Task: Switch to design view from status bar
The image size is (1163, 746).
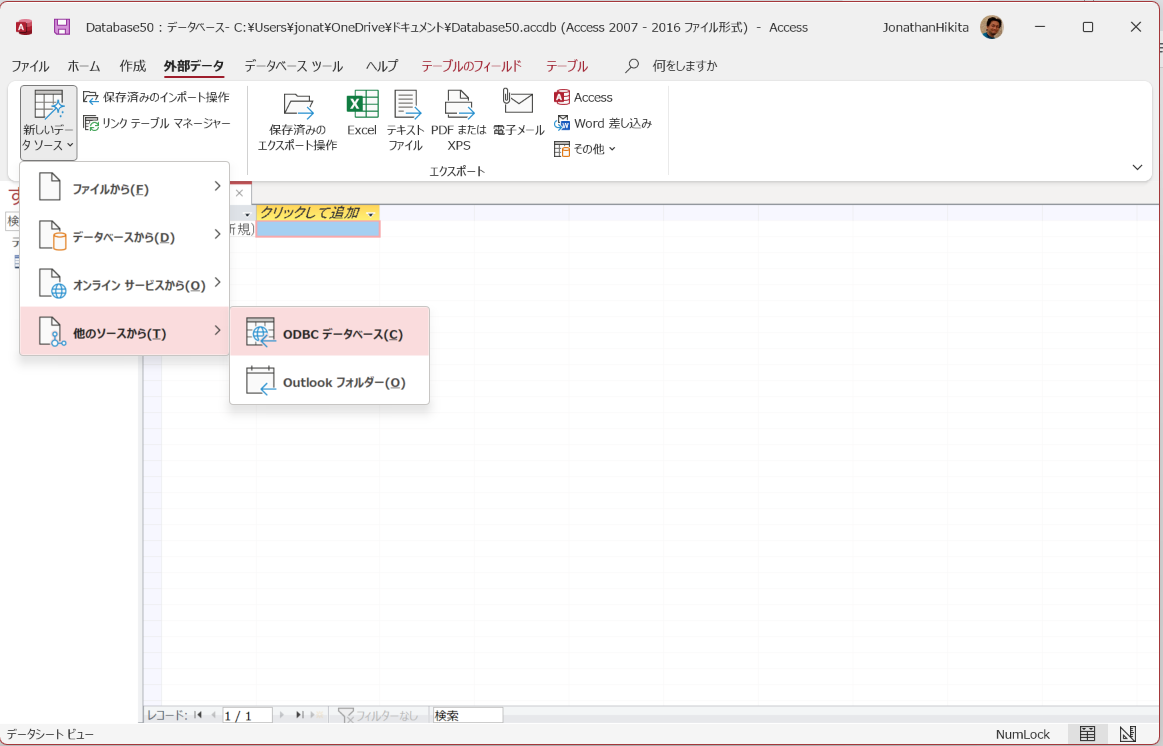Action: pos(1126,733)
